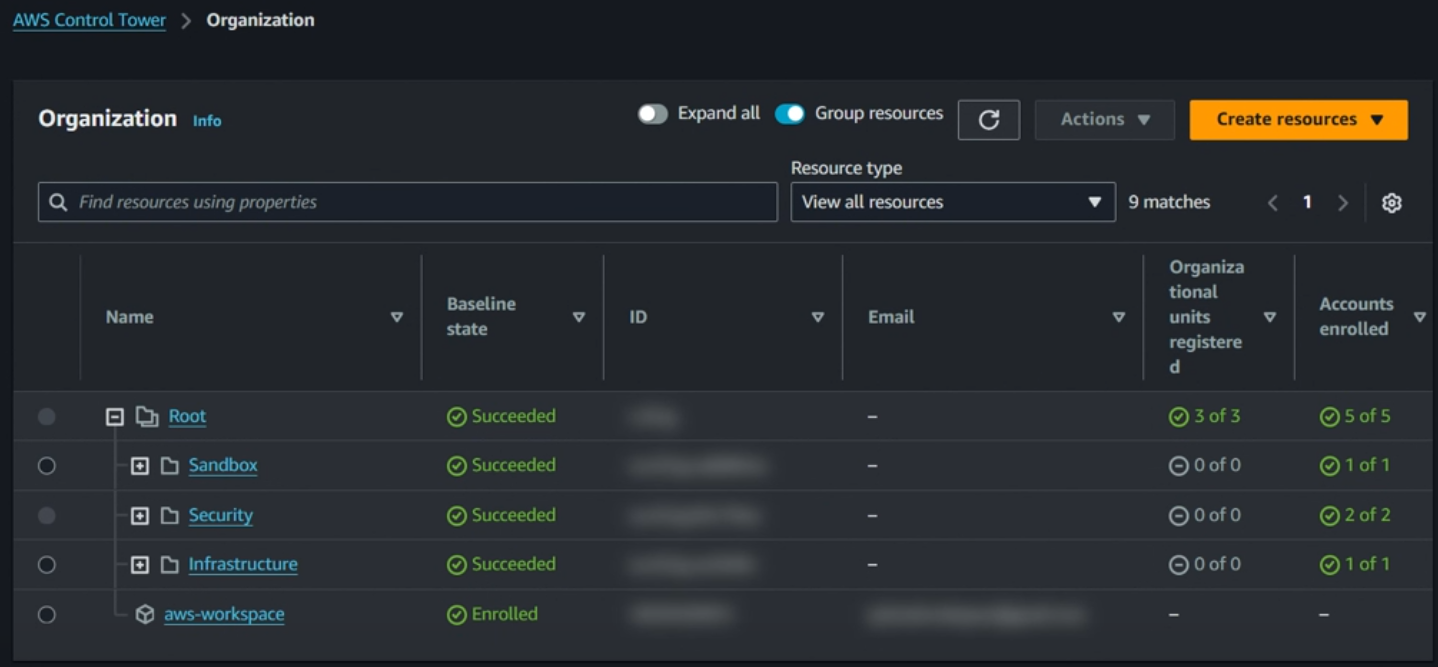Click the '5 of 5' check icon
The image size is (1438, 667).
[x=1330, y=417]
